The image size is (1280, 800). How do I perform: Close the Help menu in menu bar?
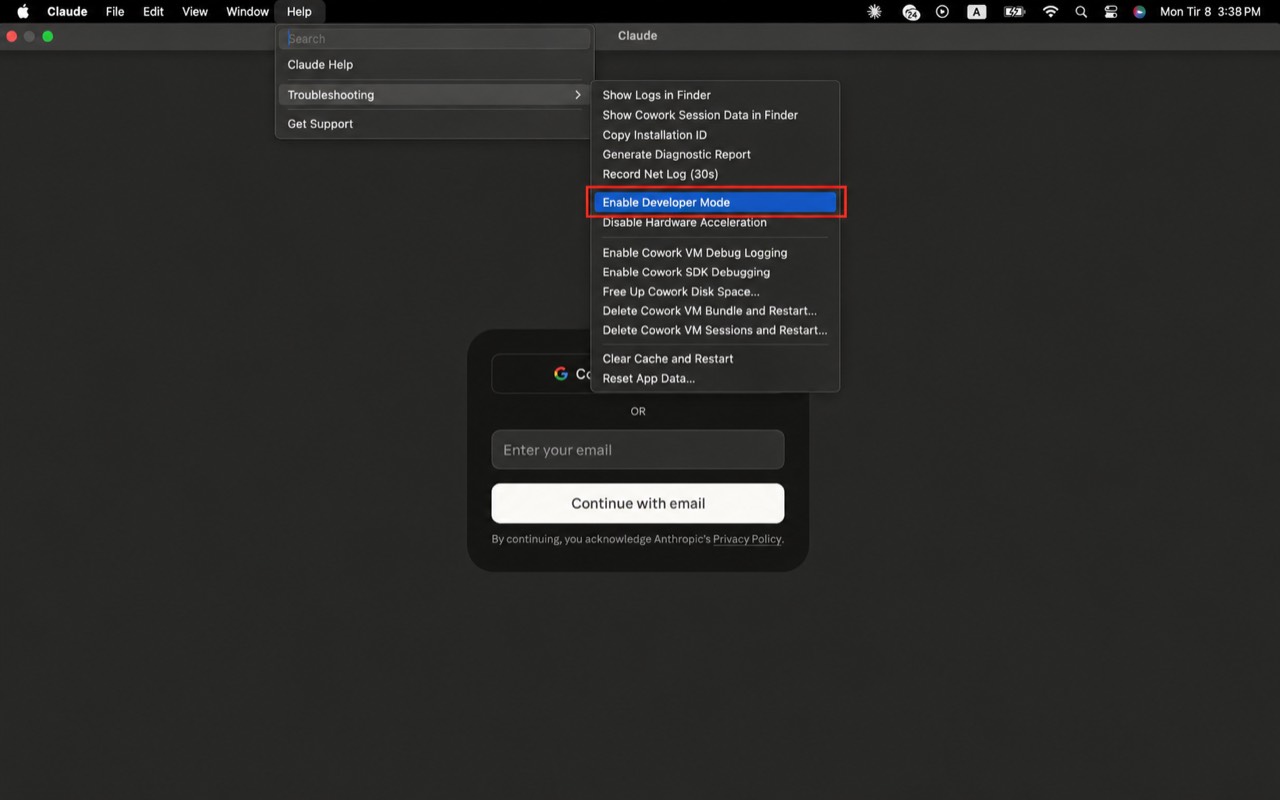pos(299,12)
